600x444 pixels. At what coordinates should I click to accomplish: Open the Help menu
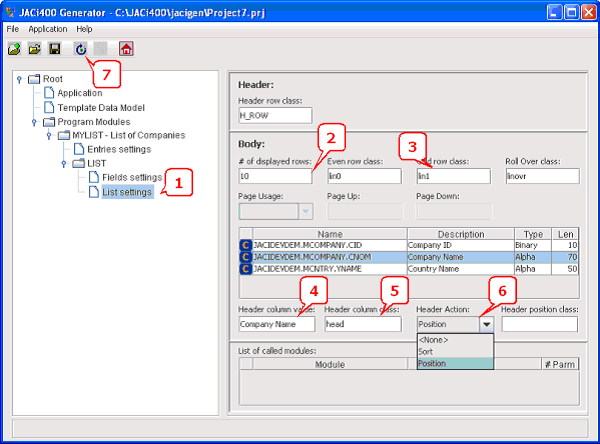click(84, 29)
